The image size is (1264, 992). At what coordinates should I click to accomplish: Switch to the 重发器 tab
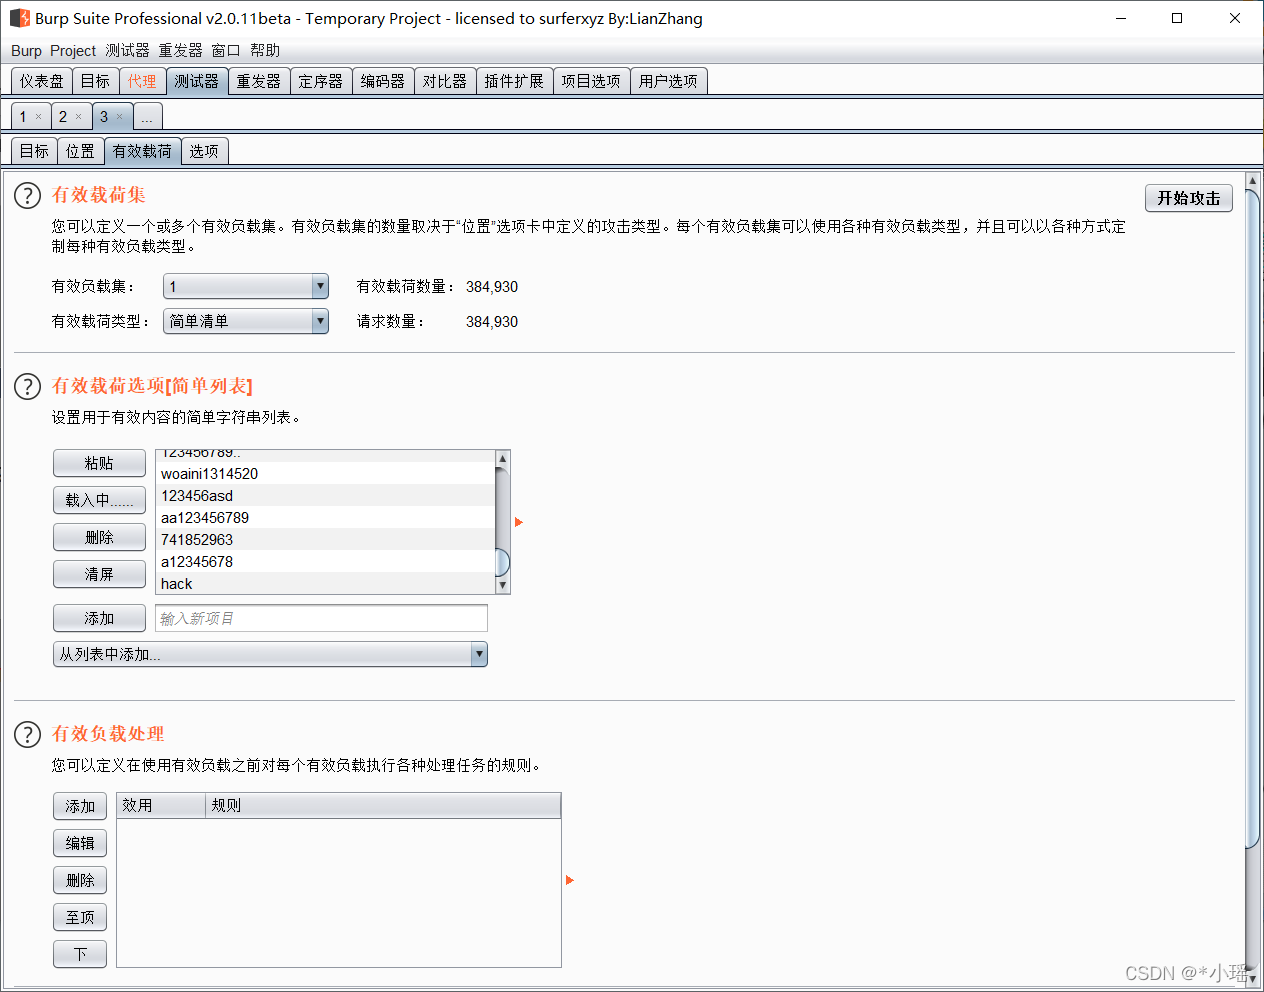coord(258,81)
